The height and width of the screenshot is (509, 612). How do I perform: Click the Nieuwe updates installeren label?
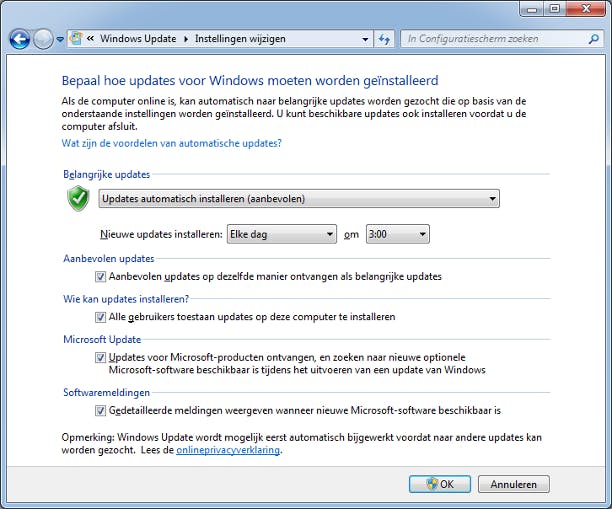coord(161,234)
